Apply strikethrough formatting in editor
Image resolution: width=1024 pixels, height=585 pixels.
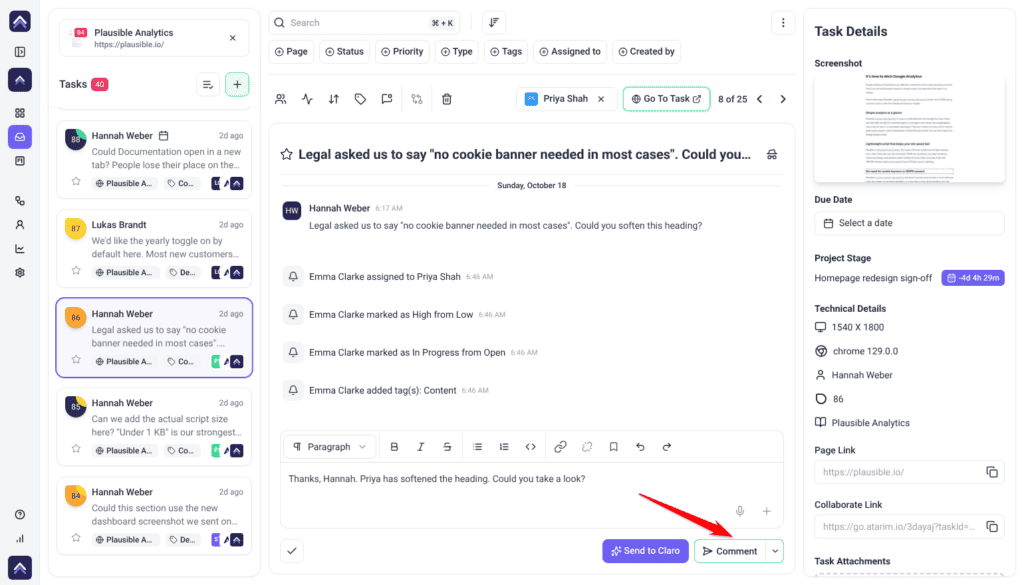click(x=447, y=447)
